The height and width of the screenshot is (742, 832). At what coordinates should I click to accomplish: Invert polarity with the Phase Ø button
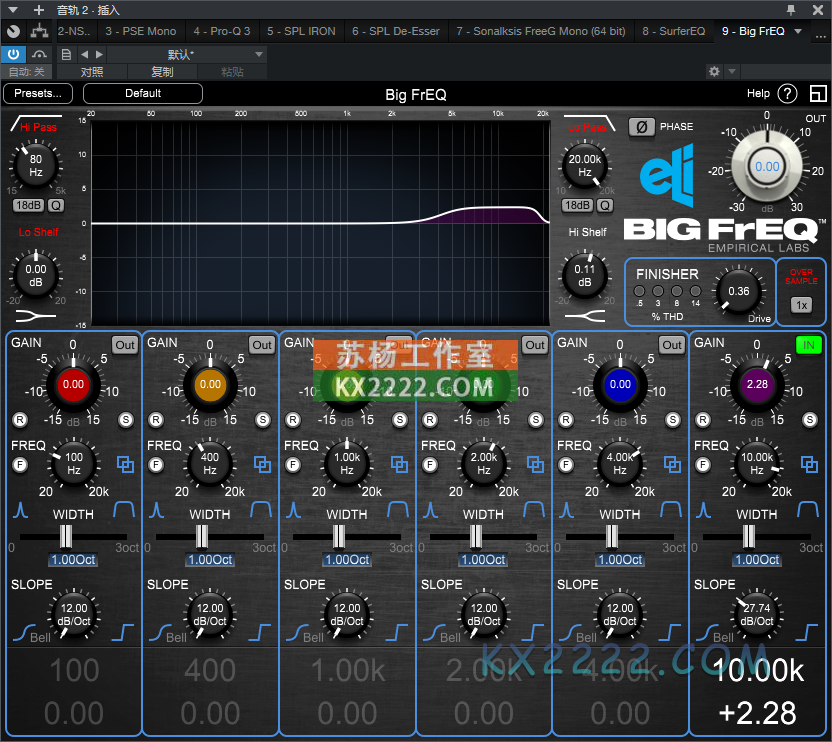coord(642,127)
